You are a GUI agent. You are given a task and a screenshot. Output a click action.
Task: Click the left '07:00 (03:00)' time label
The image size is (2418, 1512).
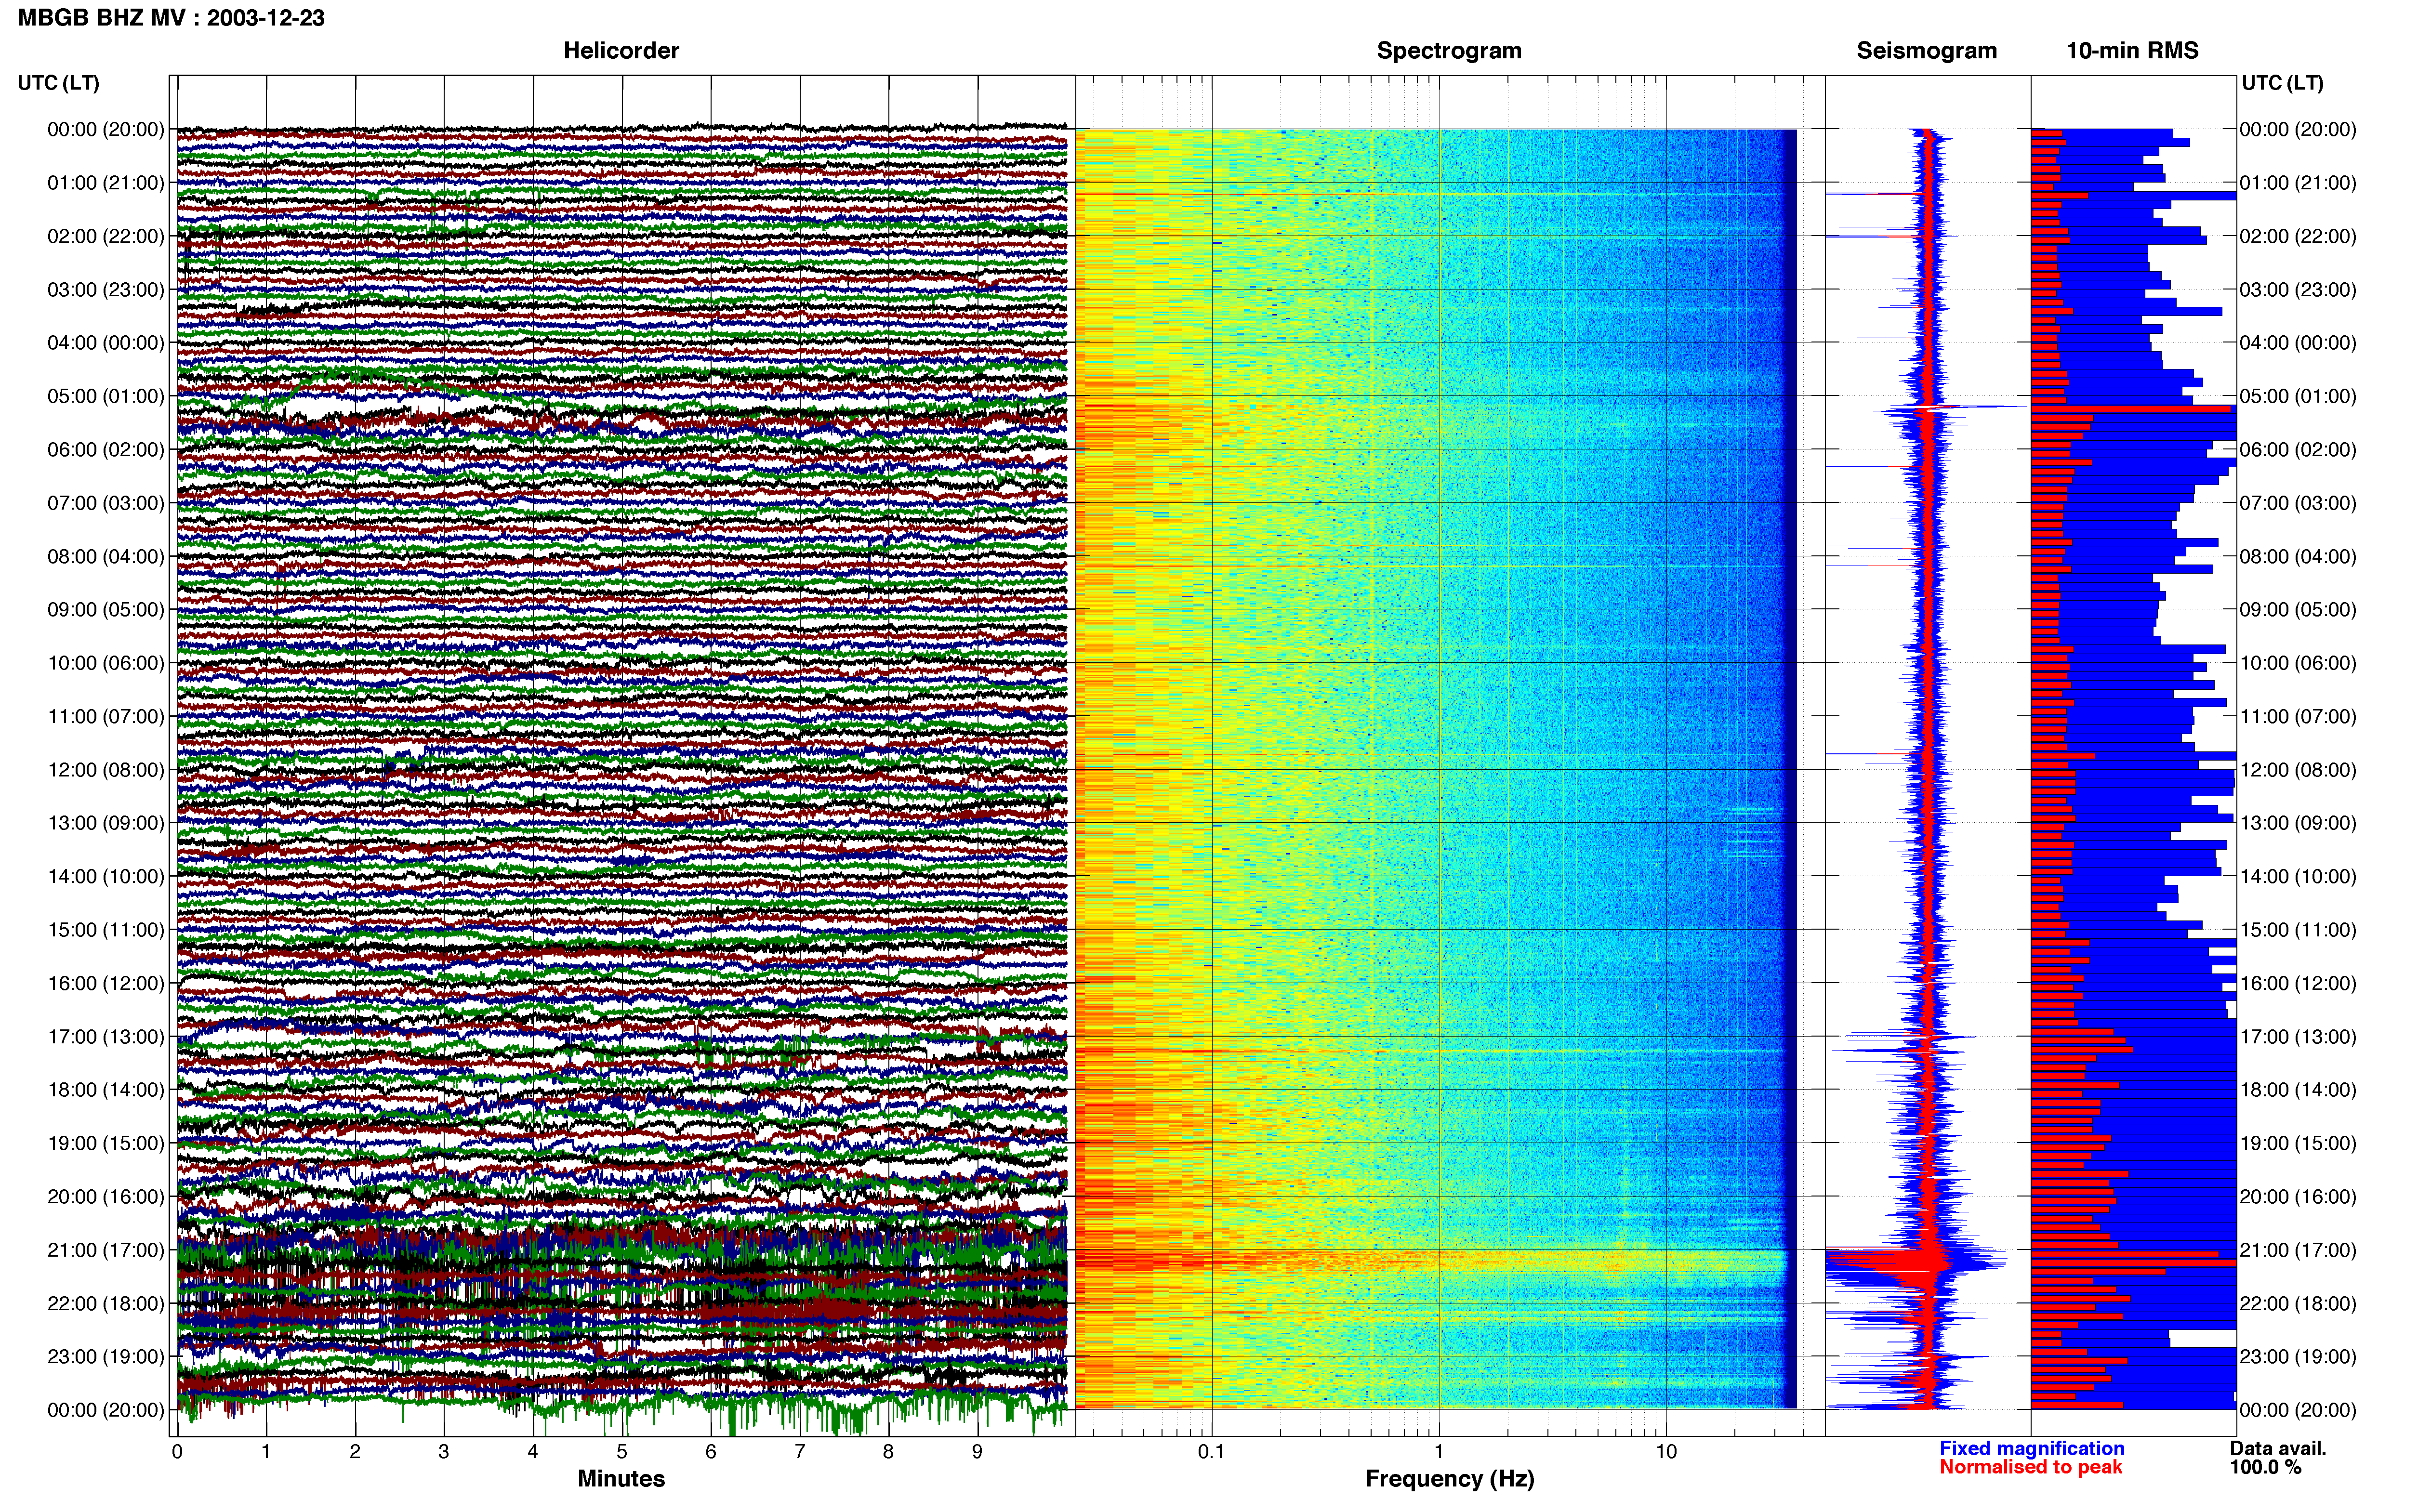tap(106, 503)
